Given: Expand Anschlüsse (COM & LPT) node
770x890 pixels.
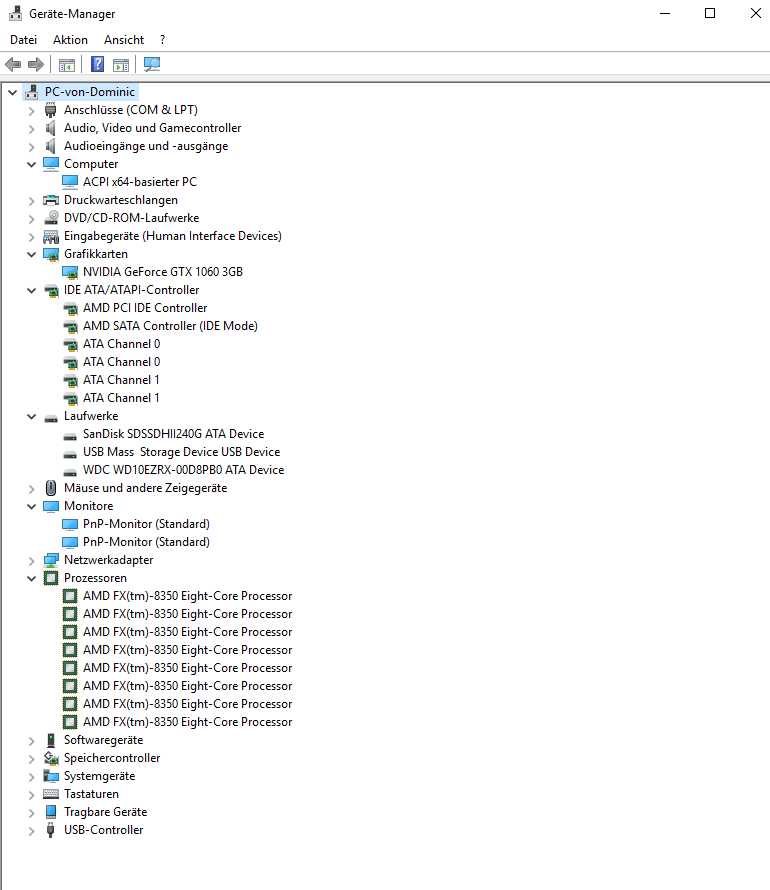Looking at the screenshot, I should (32, 111).
